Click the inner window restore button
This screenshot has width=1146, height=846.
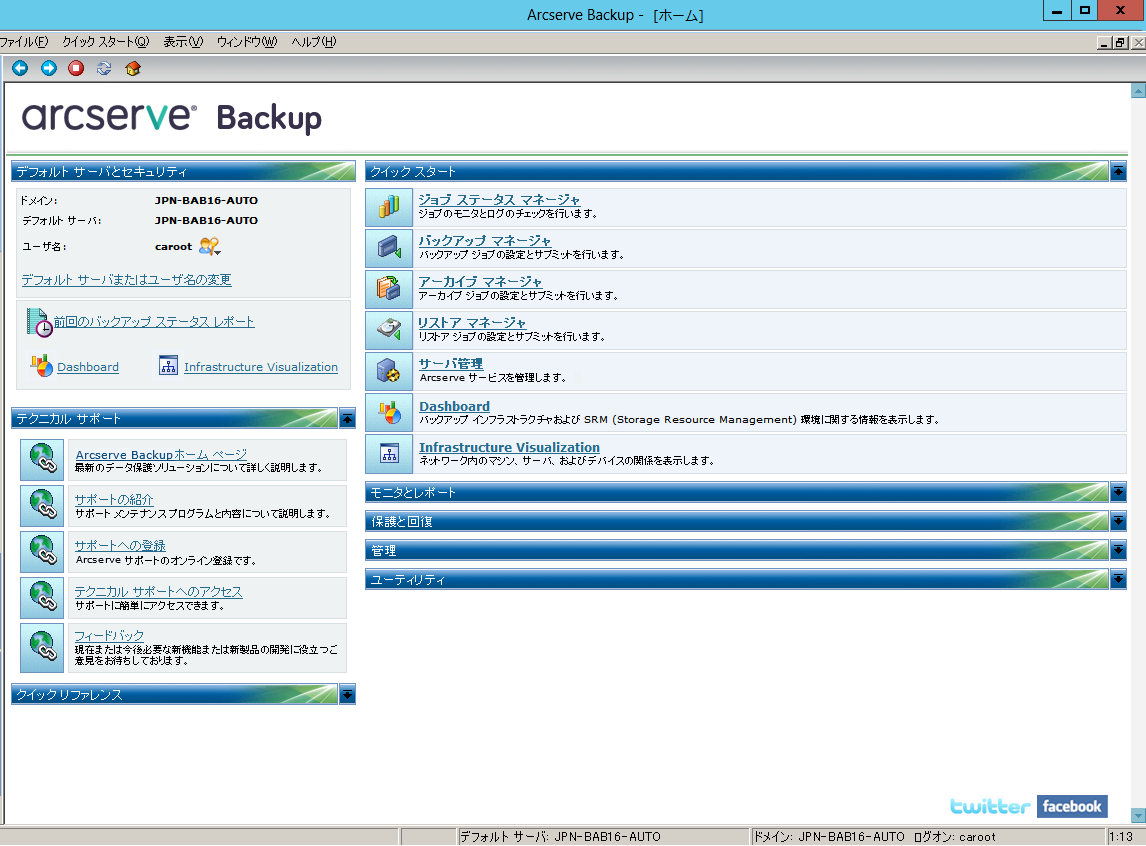tap(1120, 42)
